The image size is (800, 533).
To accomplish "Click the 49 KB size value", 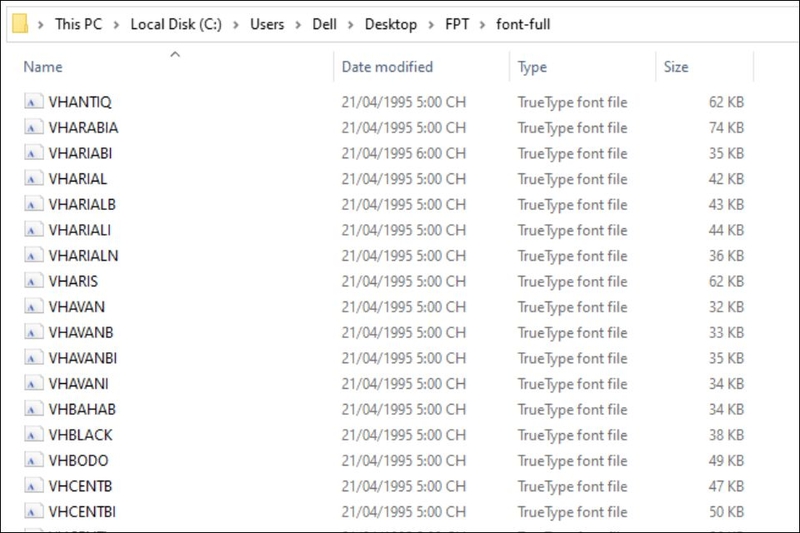I will (x=726, y=461).
